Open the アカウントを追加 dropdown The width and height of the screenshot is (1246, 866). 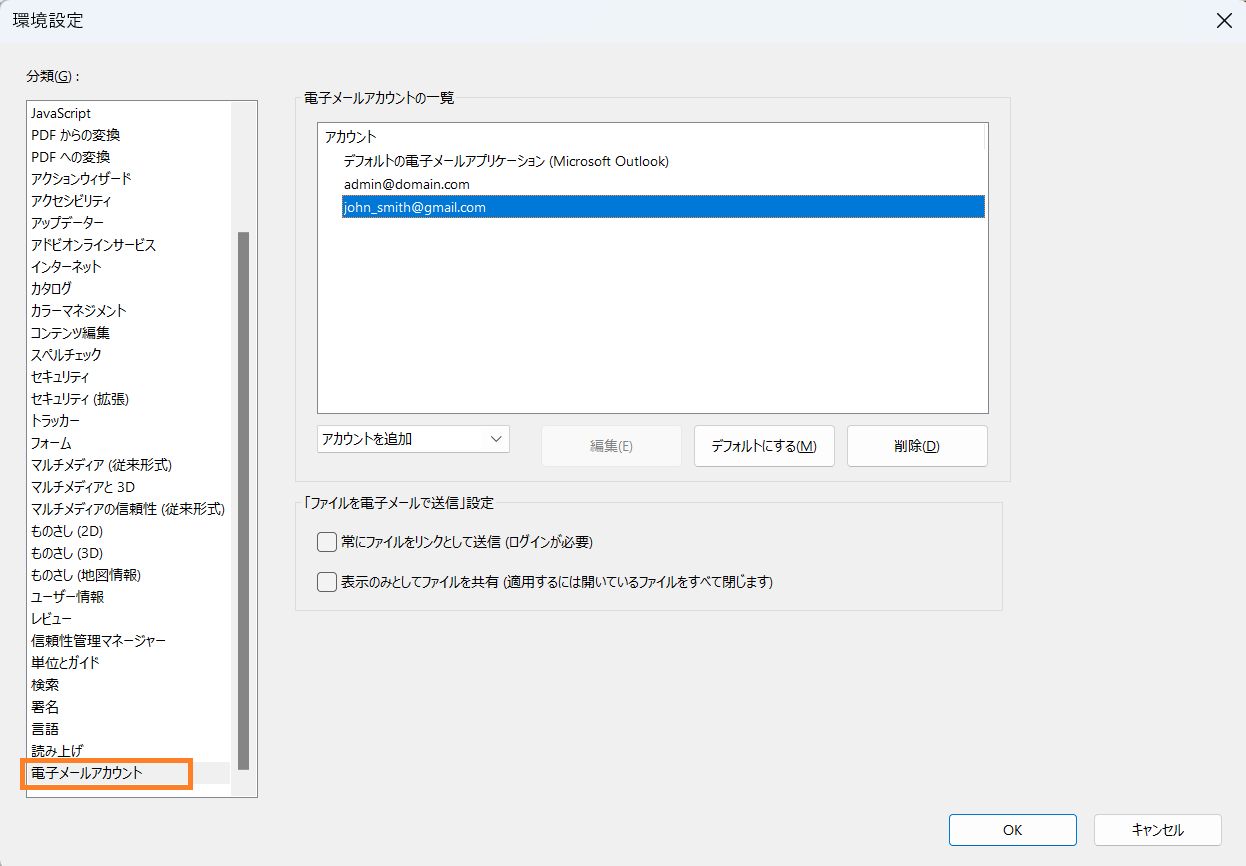412,438
